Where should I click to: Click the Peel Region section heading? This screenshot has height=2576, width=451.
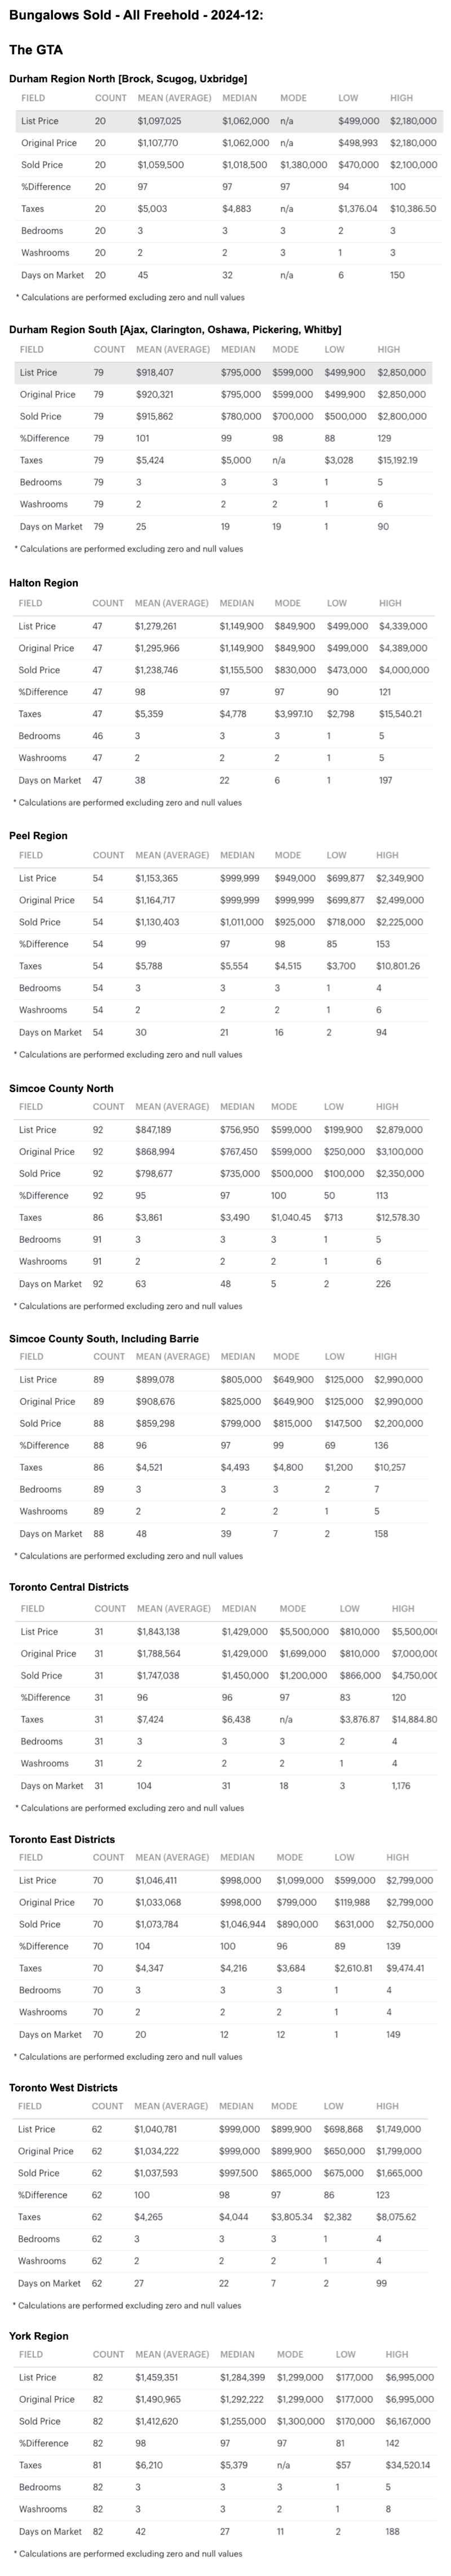pos(38,835)
